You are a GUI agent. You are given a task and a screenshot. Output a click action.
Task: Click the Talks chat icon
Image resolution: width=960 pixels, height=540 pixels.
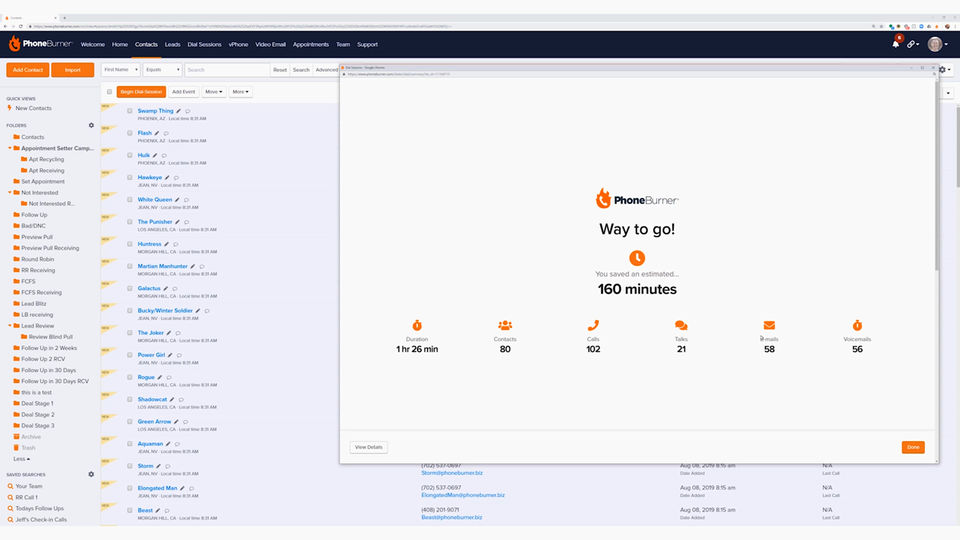681,325
